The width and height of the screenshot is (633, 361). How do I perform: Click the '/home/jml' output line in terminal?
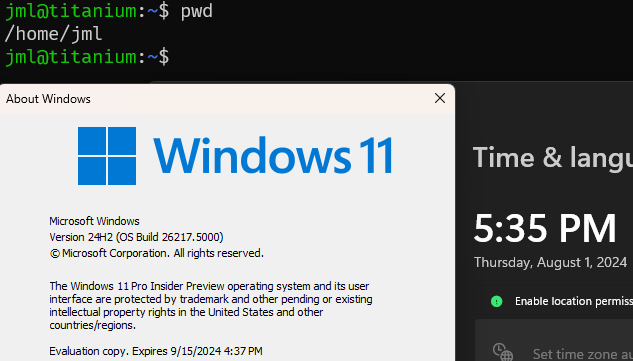(x=53, y=34)
